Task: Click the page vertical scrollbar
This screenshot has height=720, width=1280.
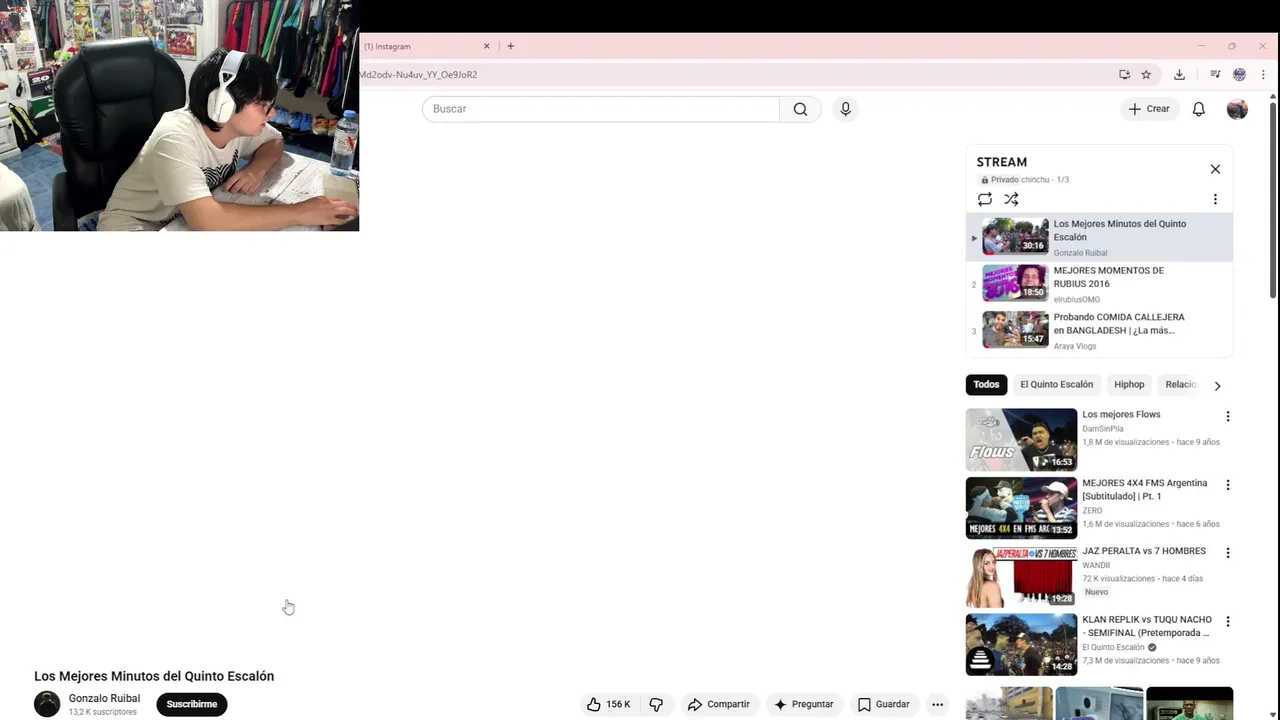Action: pos(1273,200)
